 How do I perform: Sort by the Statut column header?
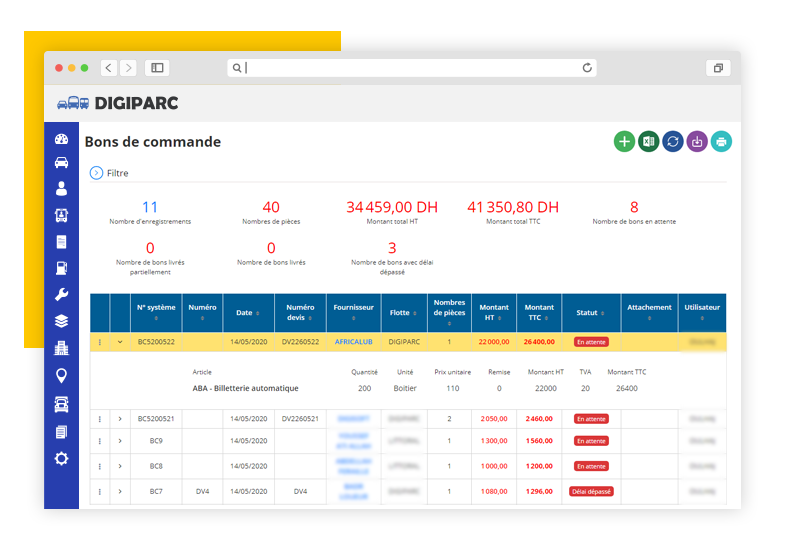tap(591, 312)
